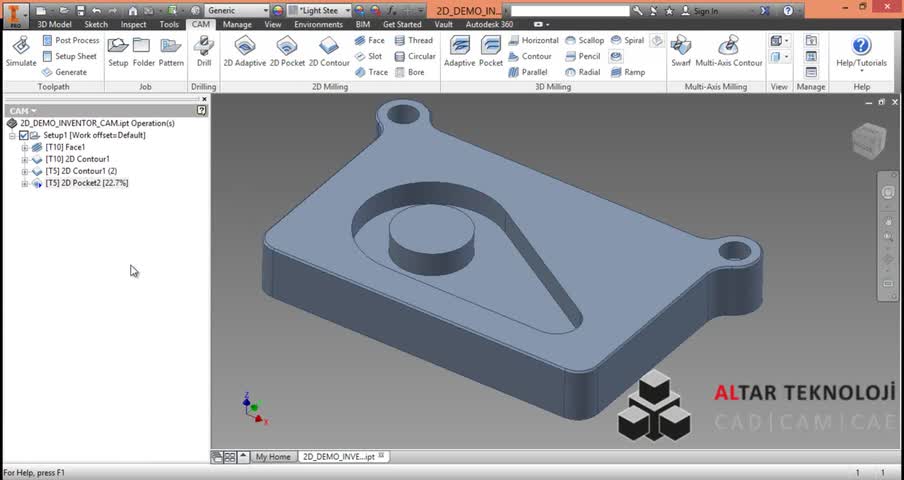Screen dimensions: 904x480
Task: Select the Drill operation
Action: pos(204,51)
